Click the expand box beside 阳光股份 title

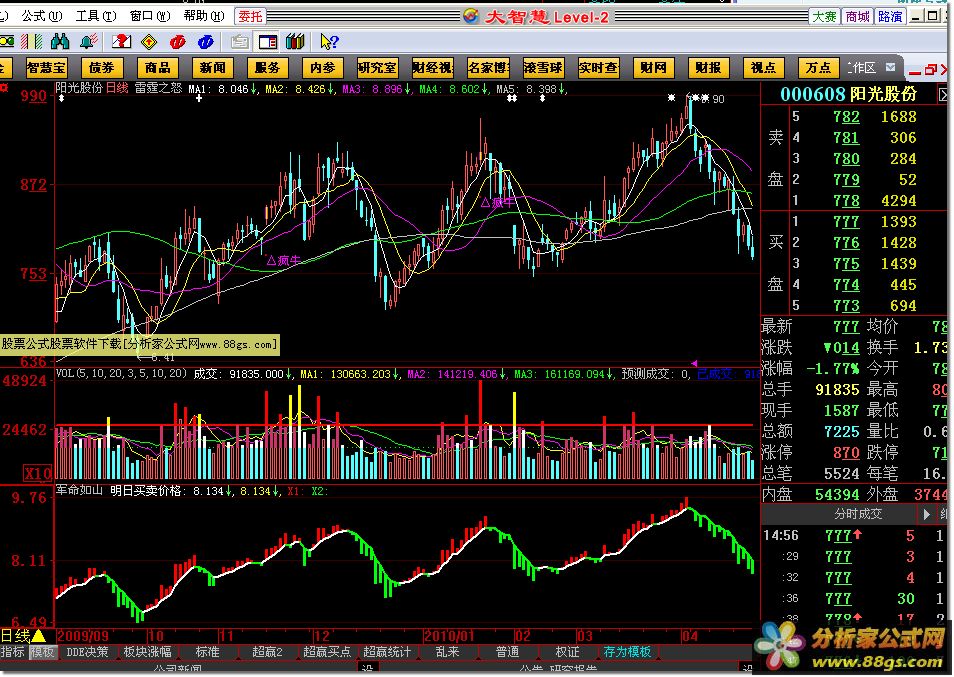coord(943,94)
